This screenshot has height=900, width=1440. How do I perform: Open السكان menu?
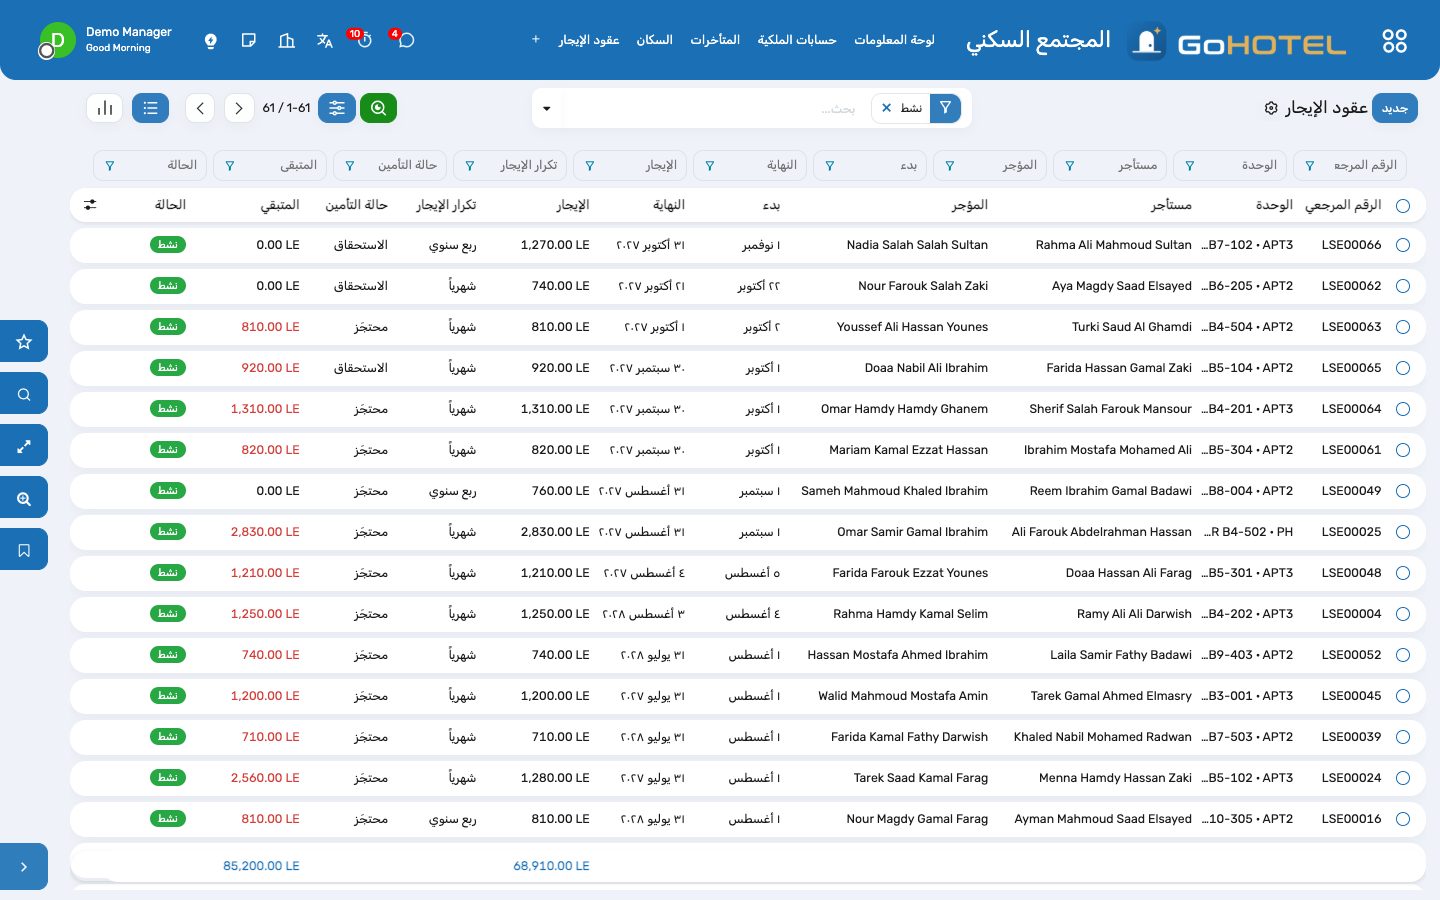pos(654,40)
